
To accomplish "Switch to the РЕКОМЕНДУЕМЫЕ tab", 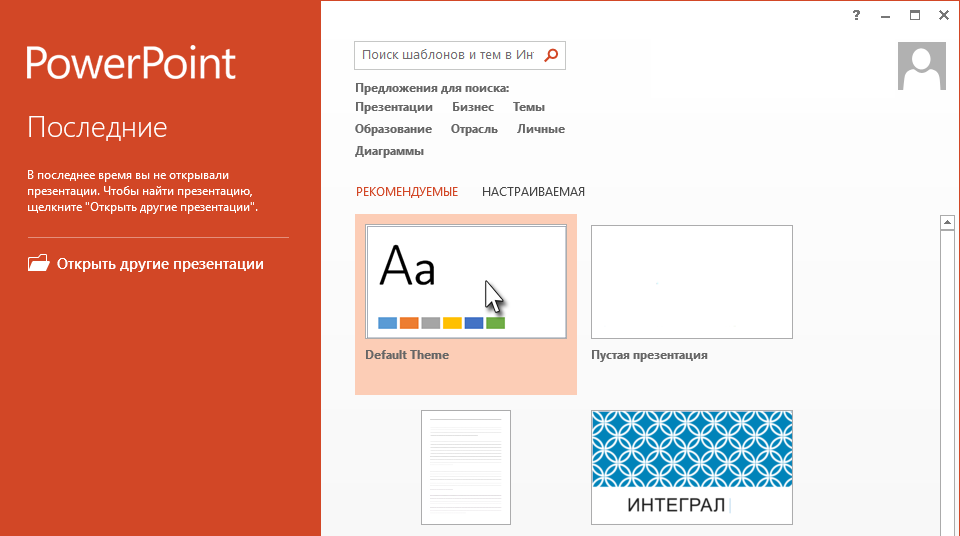I will click(407, 192).
